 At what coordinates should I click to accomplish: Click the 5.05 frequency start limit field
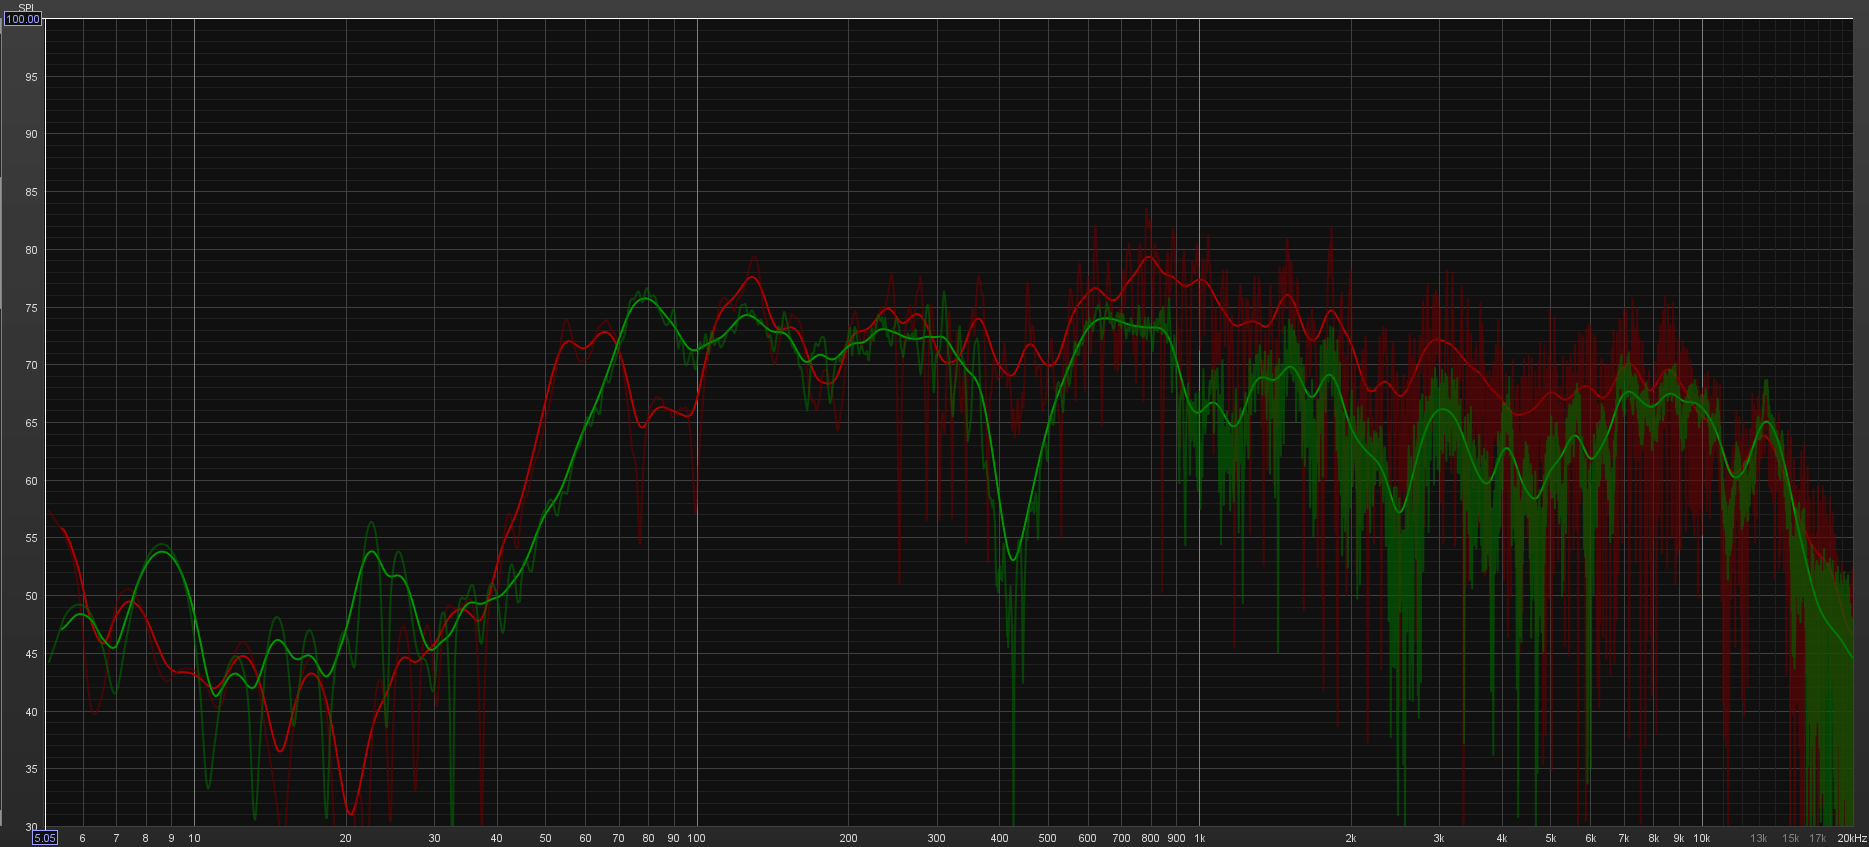click(x=45, y=838)
